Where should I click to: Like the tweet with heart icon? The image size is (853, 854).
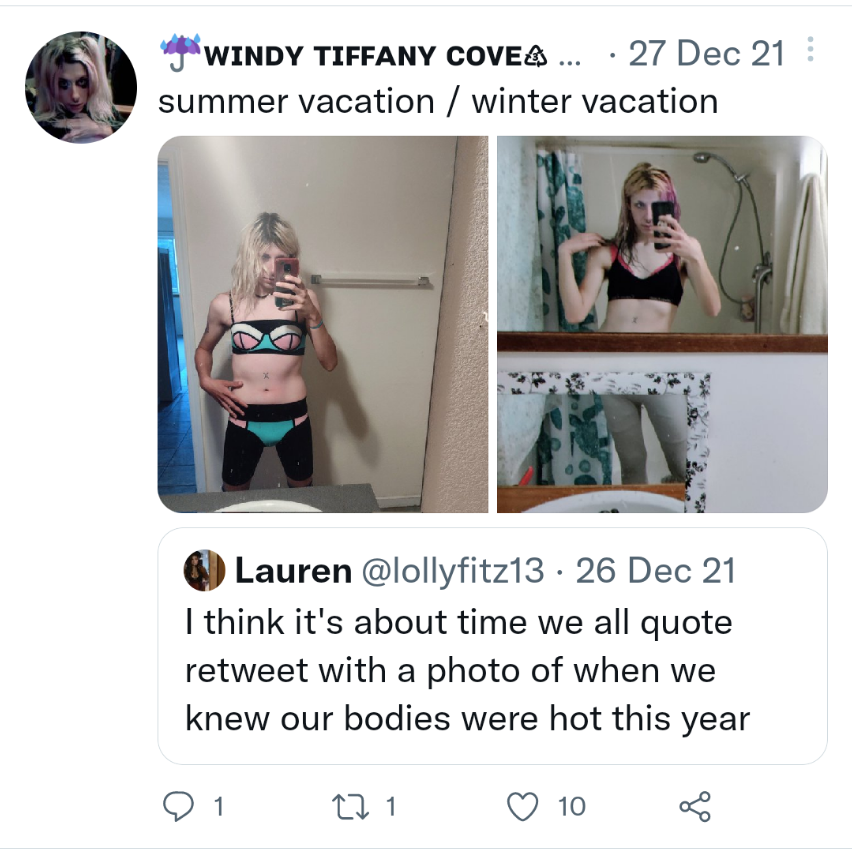522,807
